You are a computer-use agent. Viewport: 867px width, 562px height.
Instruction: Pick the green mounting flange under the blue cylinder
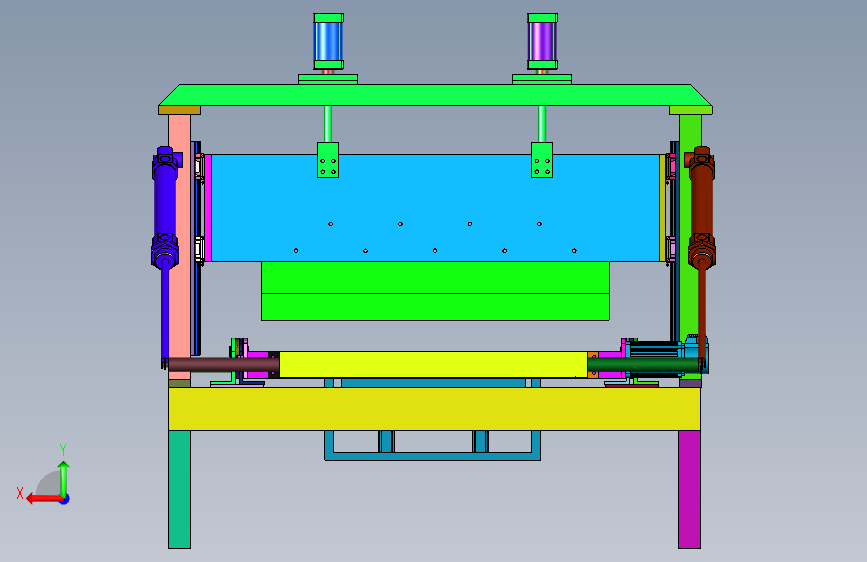328,79
